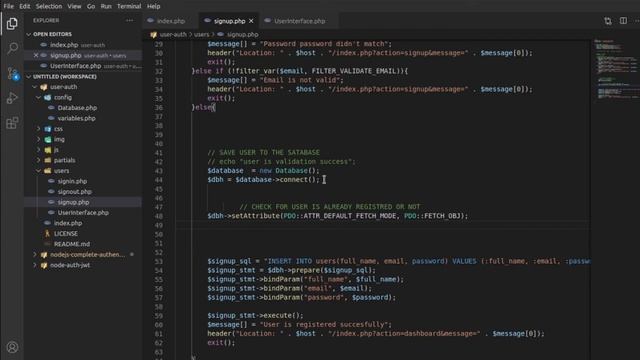Switch to the UserInterface.php tab
Screen dimensions: 640x360
300,21
